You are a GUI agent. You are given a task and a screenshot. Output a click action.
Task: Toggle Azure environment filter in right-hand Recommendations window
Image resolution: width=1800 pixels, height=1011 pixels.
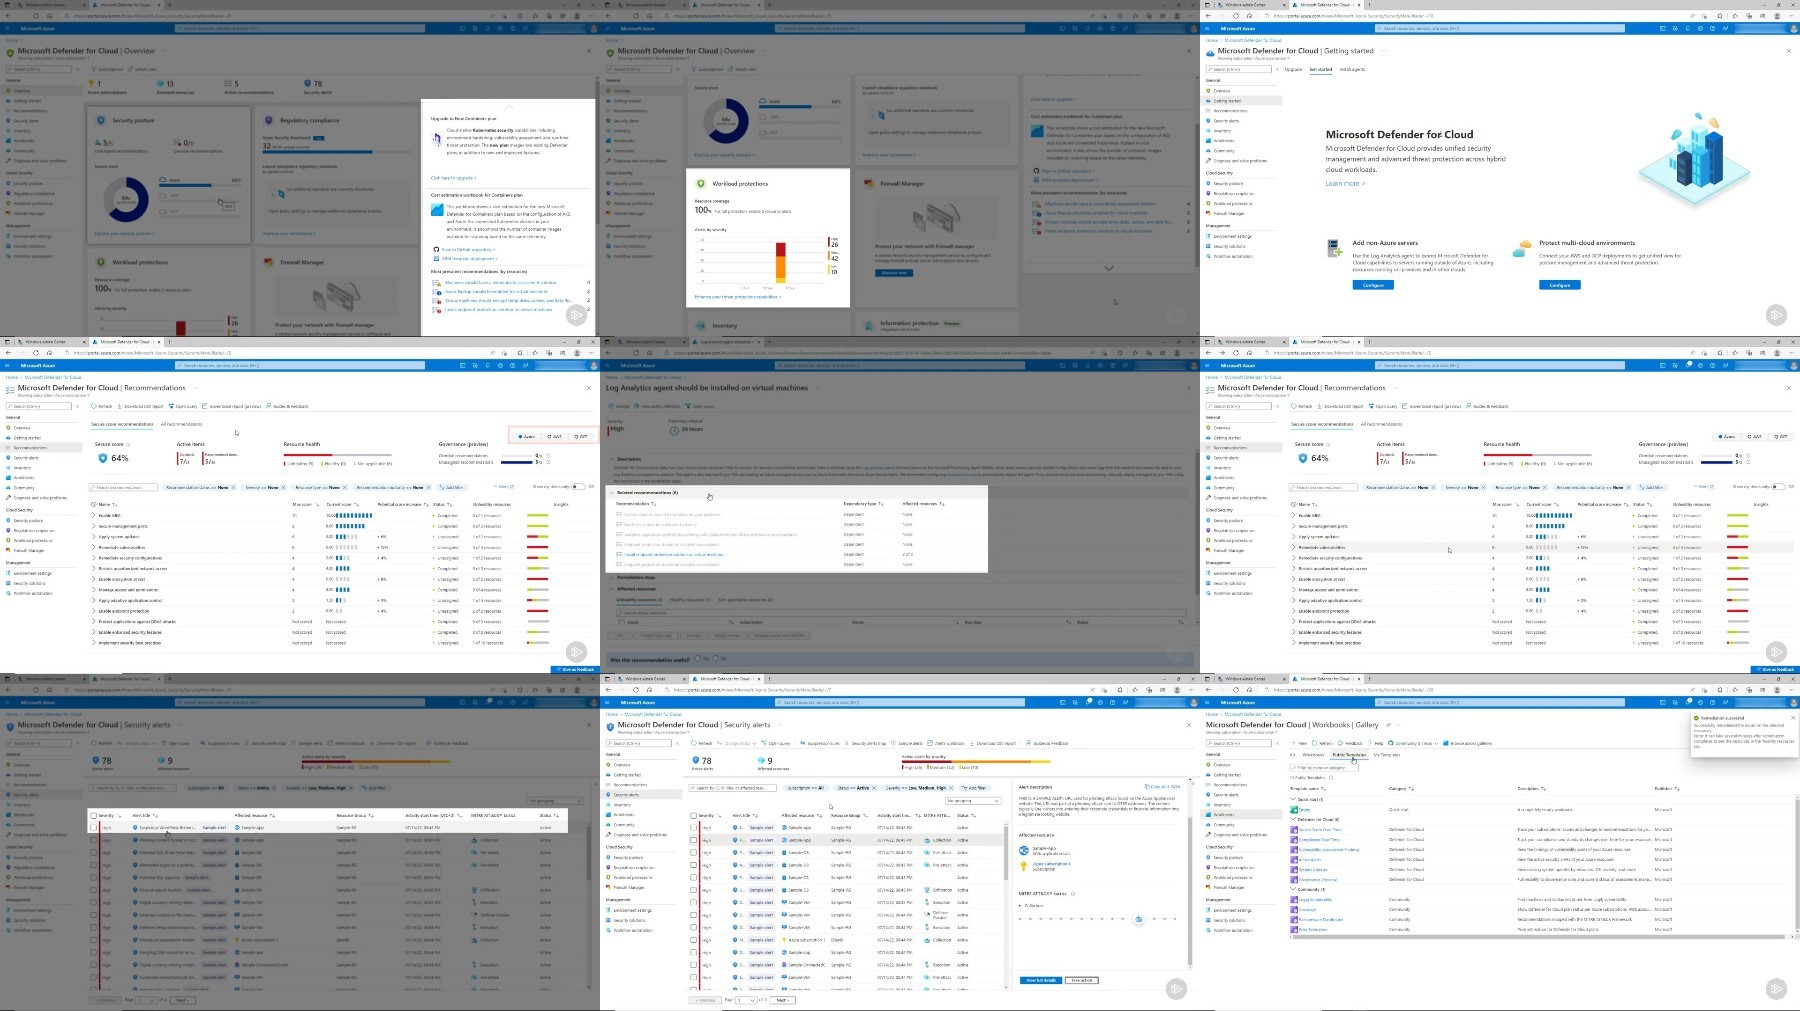(1727, 437)
